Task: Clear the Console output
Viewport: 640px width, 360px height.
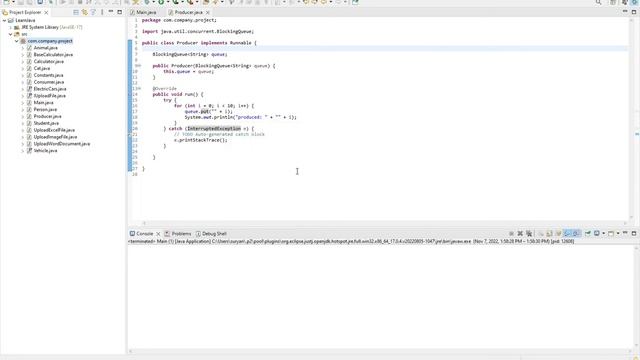Action: (x=540, y=233)
